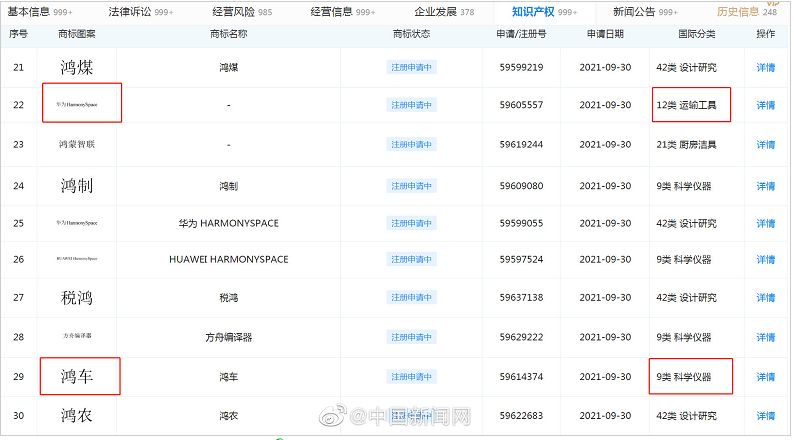Screen dimensions: 794x440
Task: Open 详情 for row 23
Action: click(766, 144)
